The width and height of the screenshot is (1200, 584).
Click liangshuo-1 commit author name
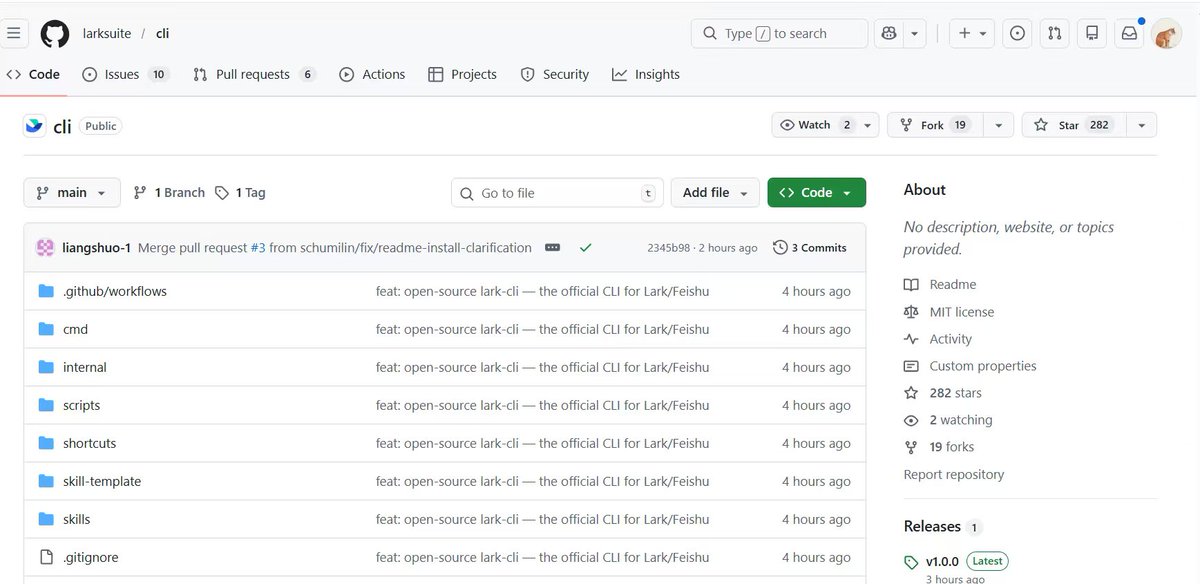(x=96, y=248)
